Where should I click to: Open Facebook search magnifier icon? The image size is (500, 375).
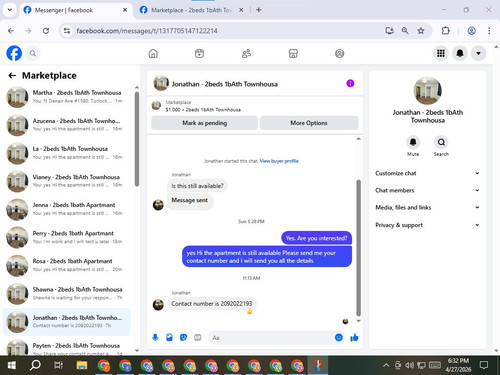[33, 53]
